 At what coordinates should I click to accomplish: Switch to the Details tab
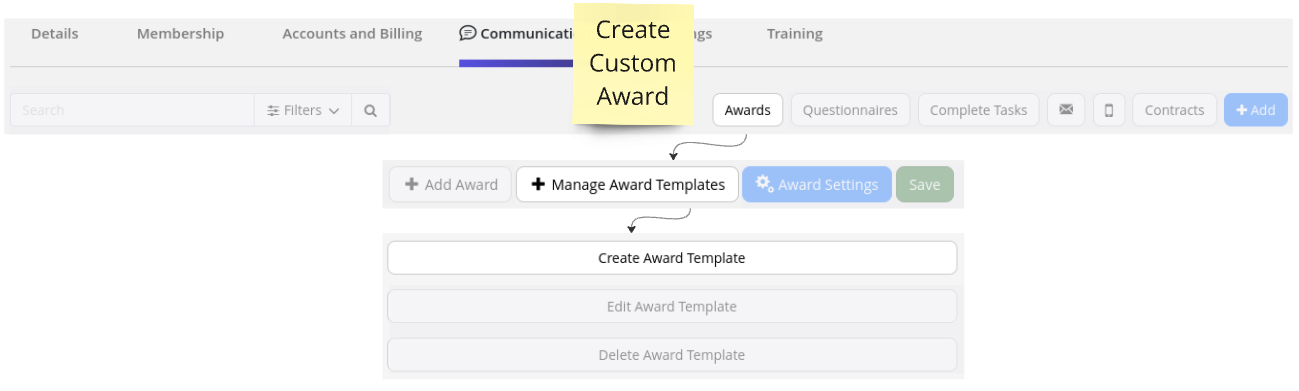(x=54, y=34)
